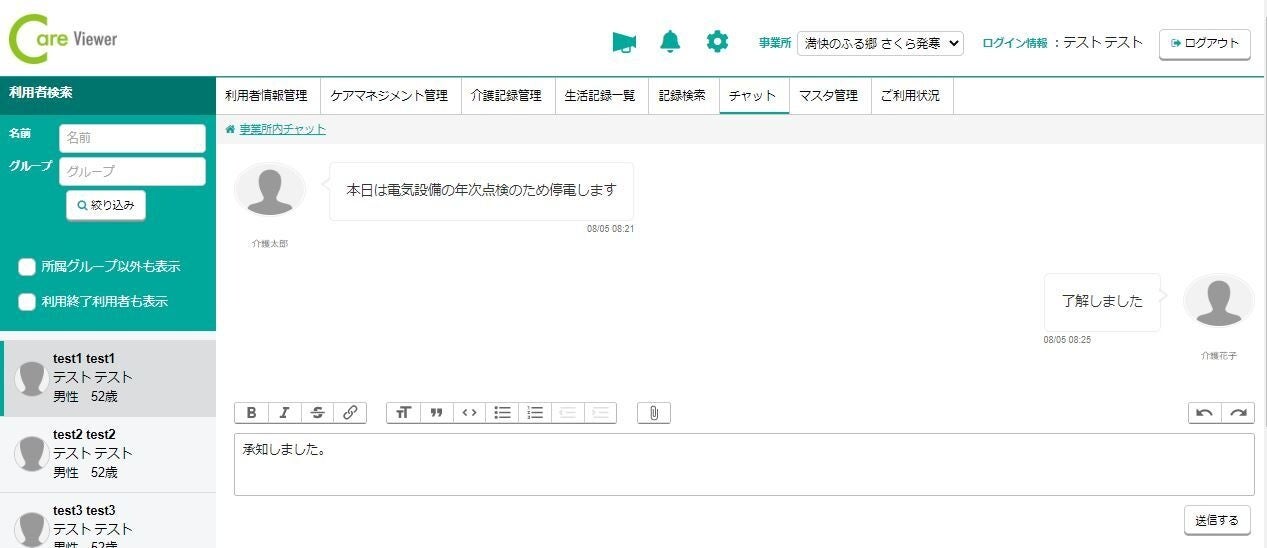Screen dimensions: 1267x548
Task: Redo last edit in chat editor
Action: (1238, 413)
